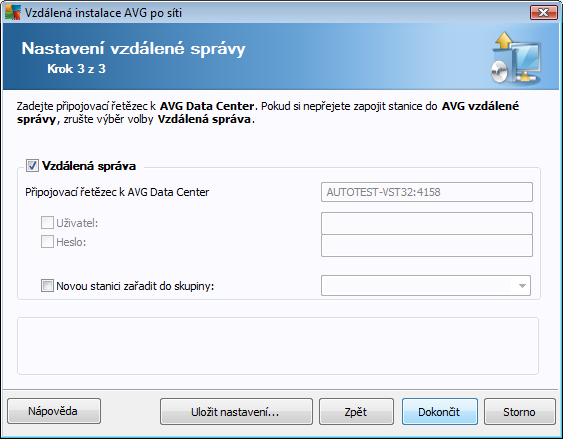Tick the Uživatel checkbox
This screenshot has height=439, width=563.
[x=47, y=223]
